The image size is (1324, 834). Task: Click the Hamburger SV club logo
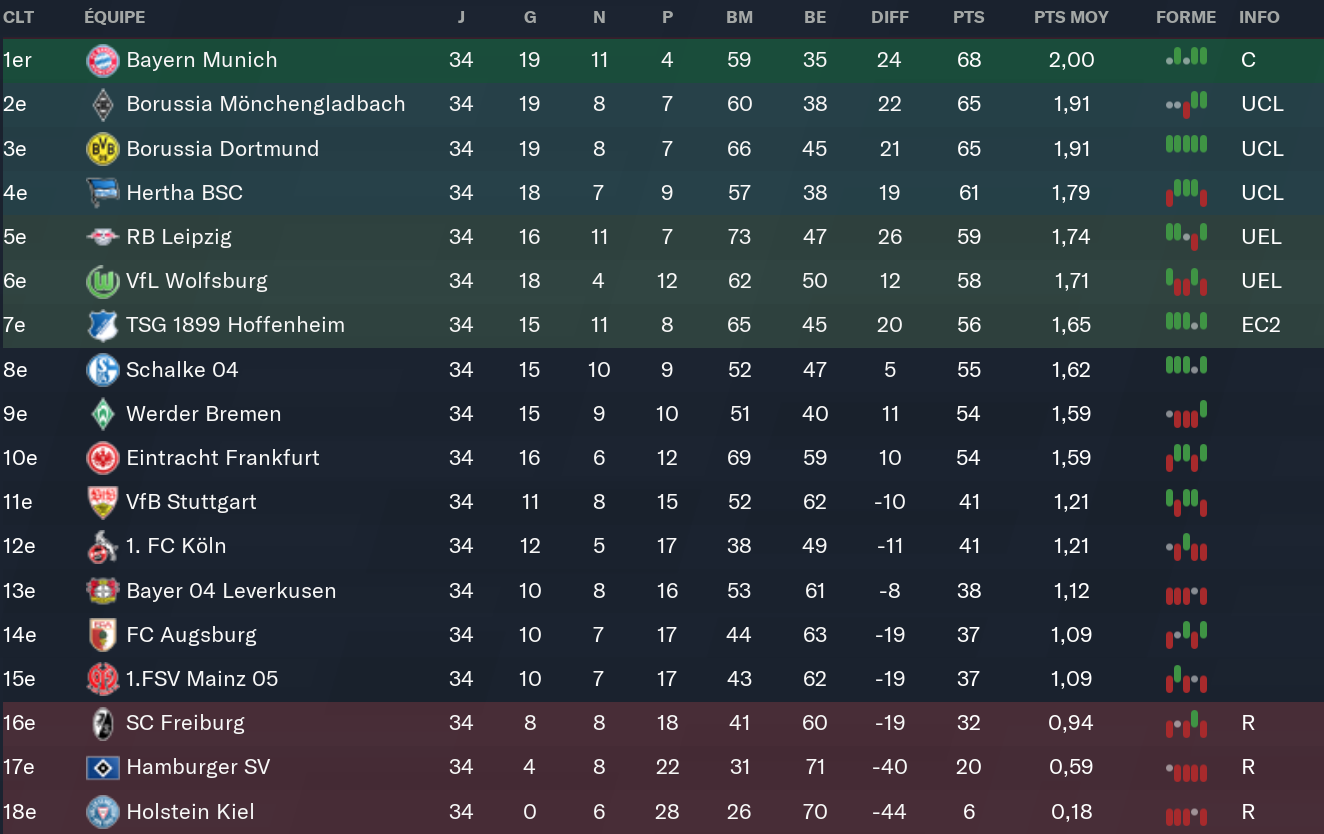tap(103, 767)
